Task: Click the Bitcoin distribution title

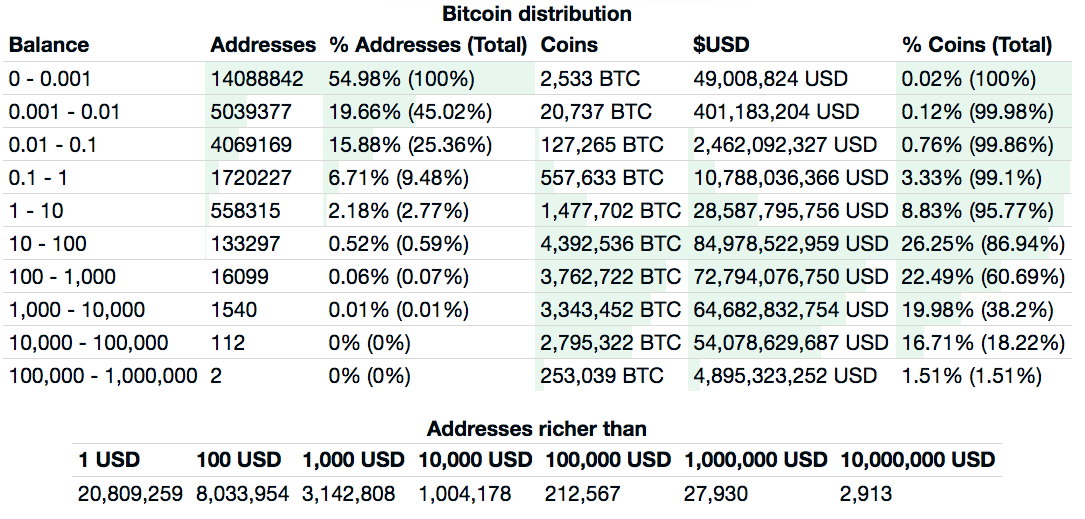Action: point(536,14)
